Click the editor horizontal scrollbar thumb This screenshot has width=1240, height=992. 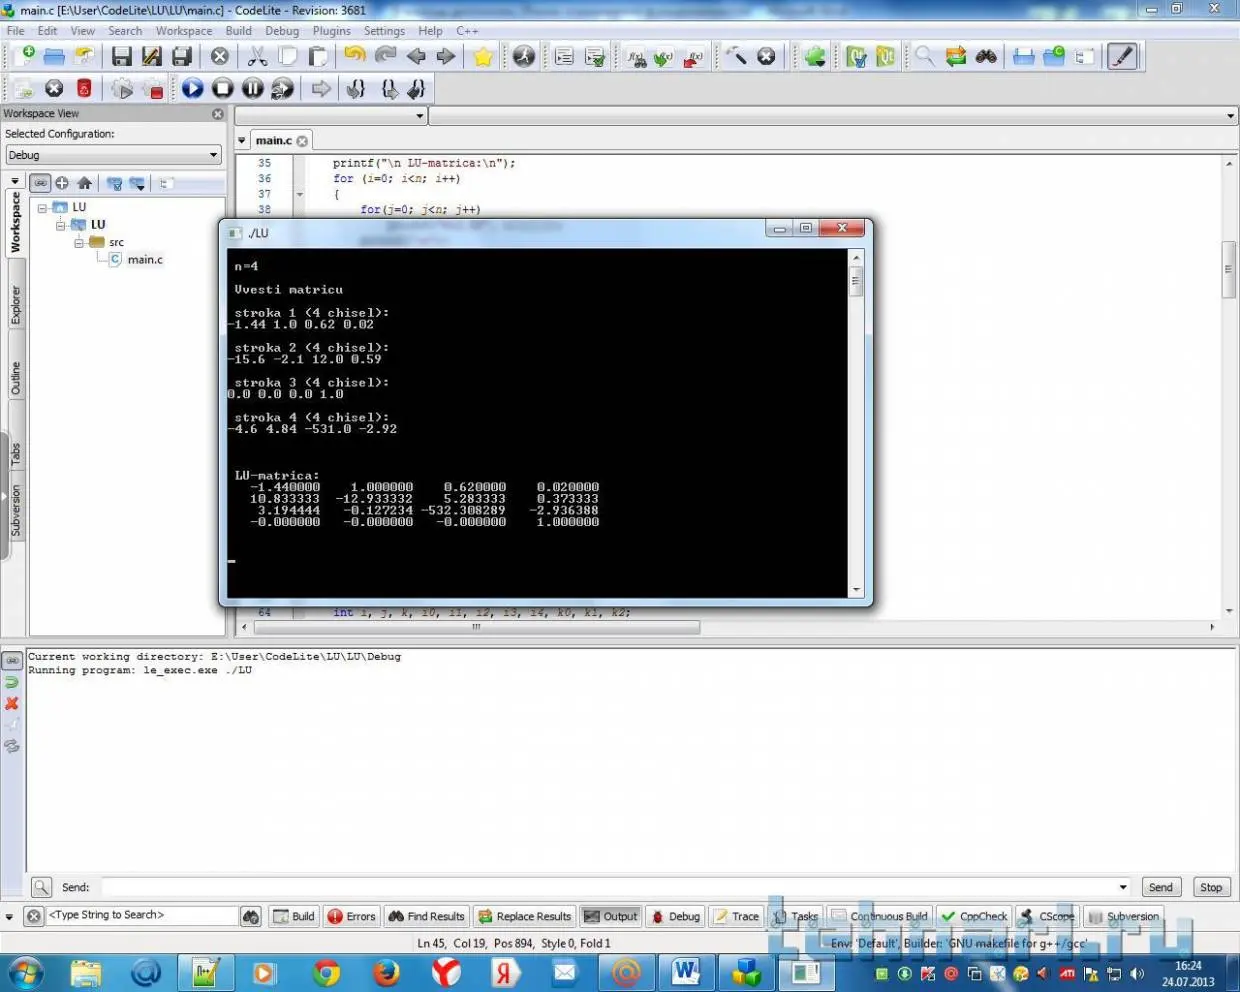pyautogui.click(x=477, y=627)
